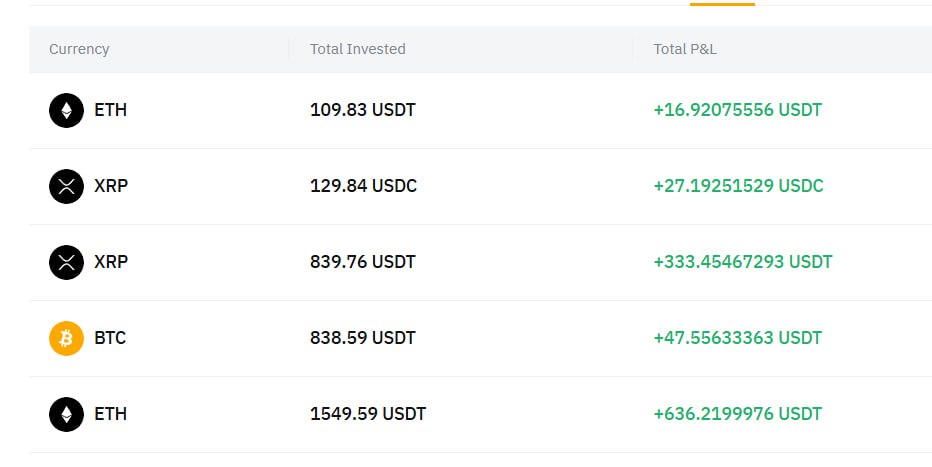Click the ETH icon in the 1549.59 USDT row
Image resolution: width=932 pixels, height=467 pixels.
click(66, 415)
